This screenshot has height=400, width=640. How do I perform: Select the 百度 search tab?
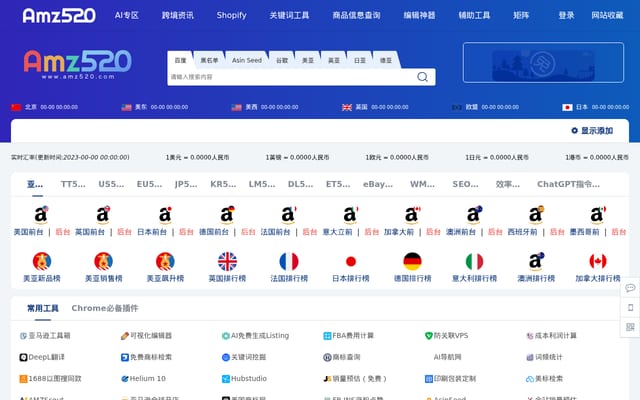click(180, 60)
